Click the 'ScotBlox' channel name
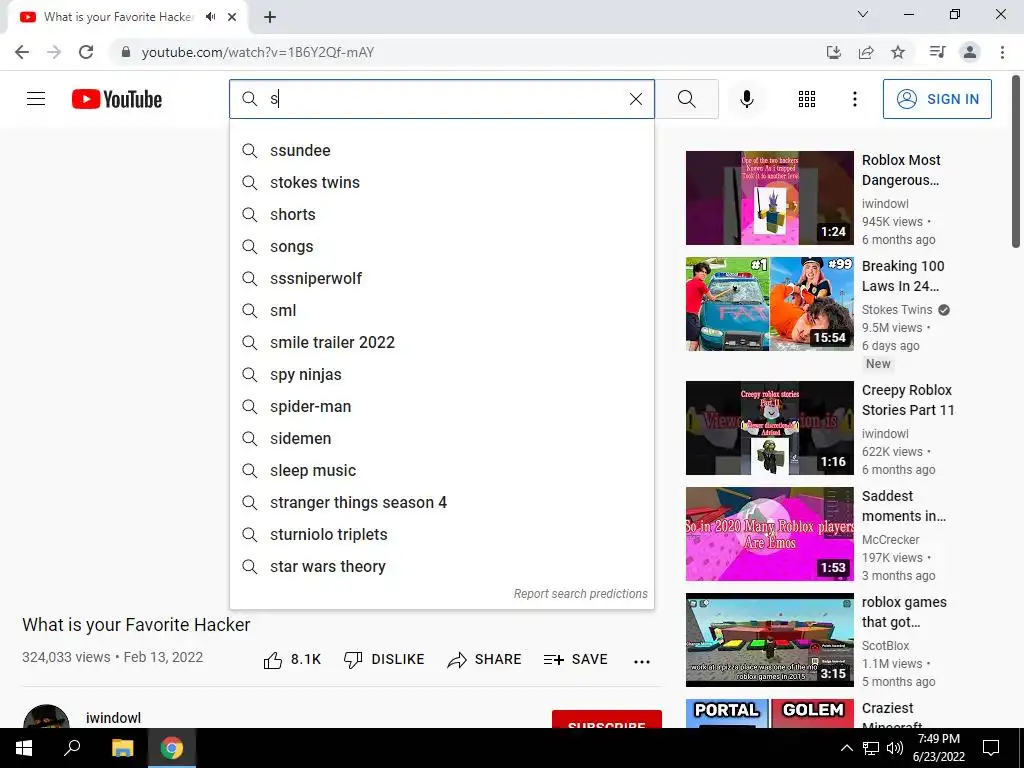Image resolution: width=1024 pixels, height=768 pixels. pos(885,645)
